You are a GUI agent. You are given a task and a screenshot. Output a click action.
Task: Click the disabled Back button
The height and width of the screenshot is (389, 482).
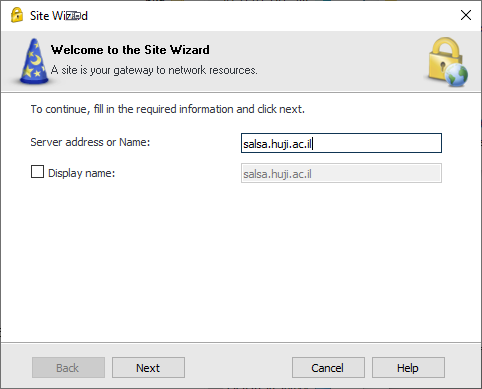68,368
